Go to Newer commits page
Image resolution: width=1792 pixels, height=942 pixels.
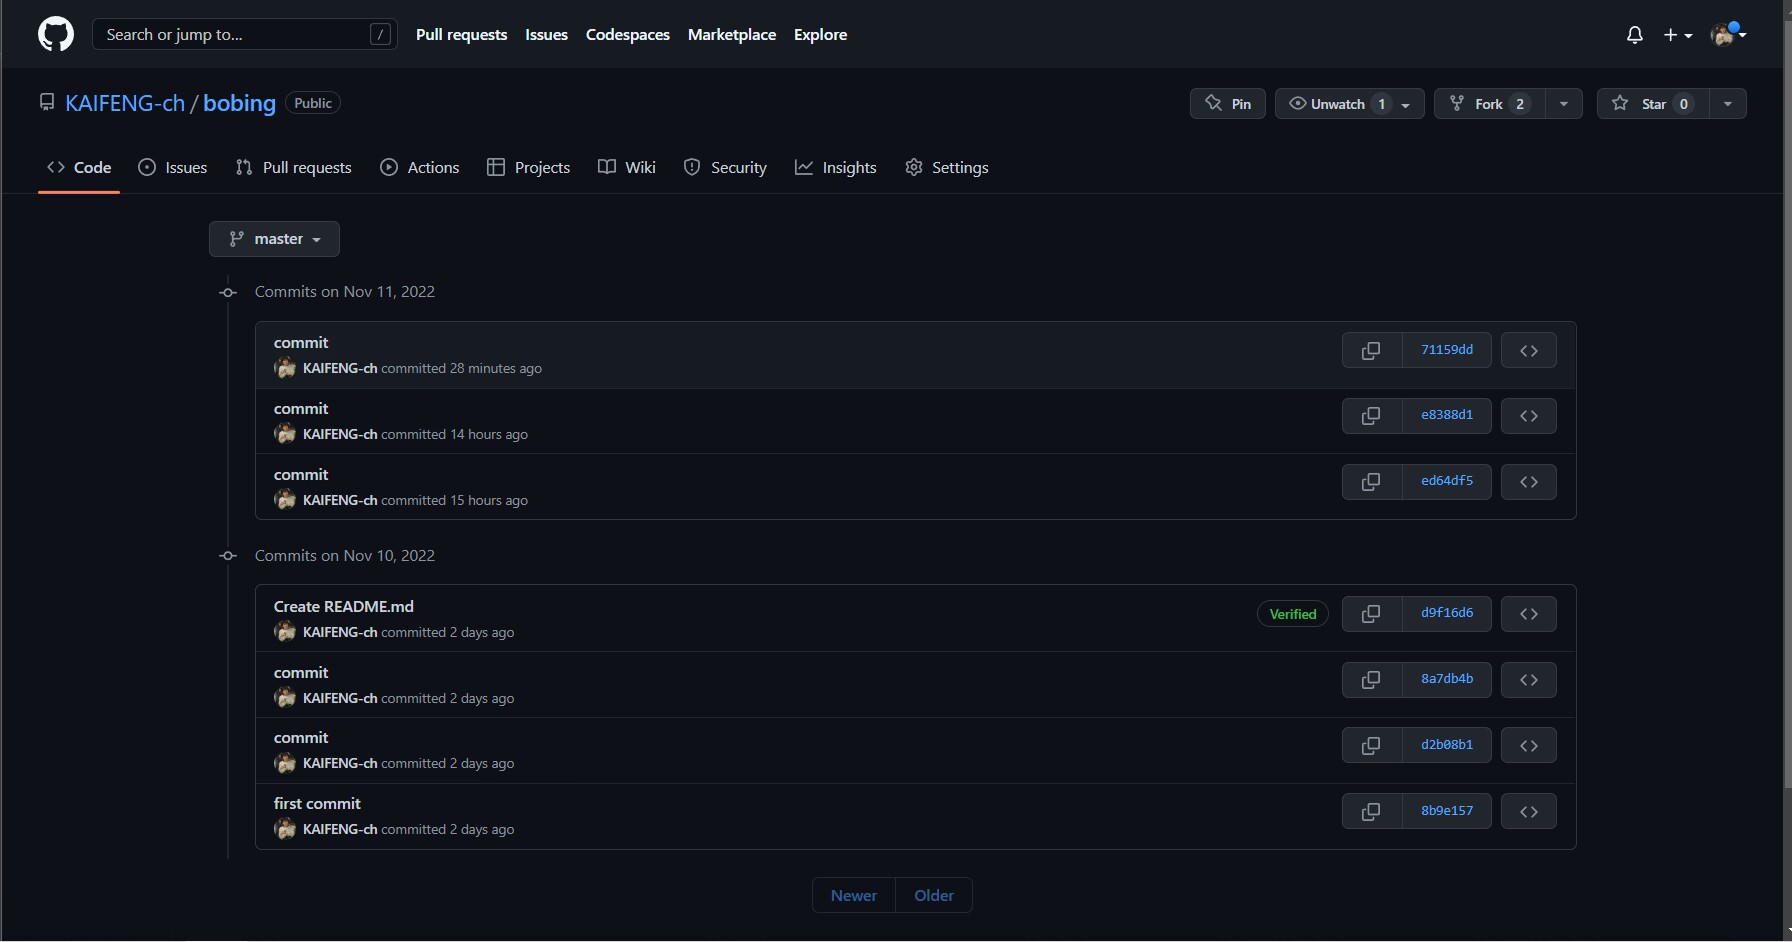[x=853, y=895]
